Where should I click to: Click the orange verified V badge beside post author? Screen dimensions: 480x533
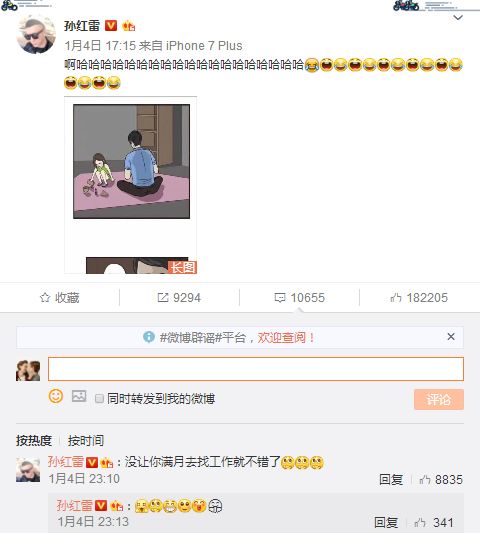point(111,25)
